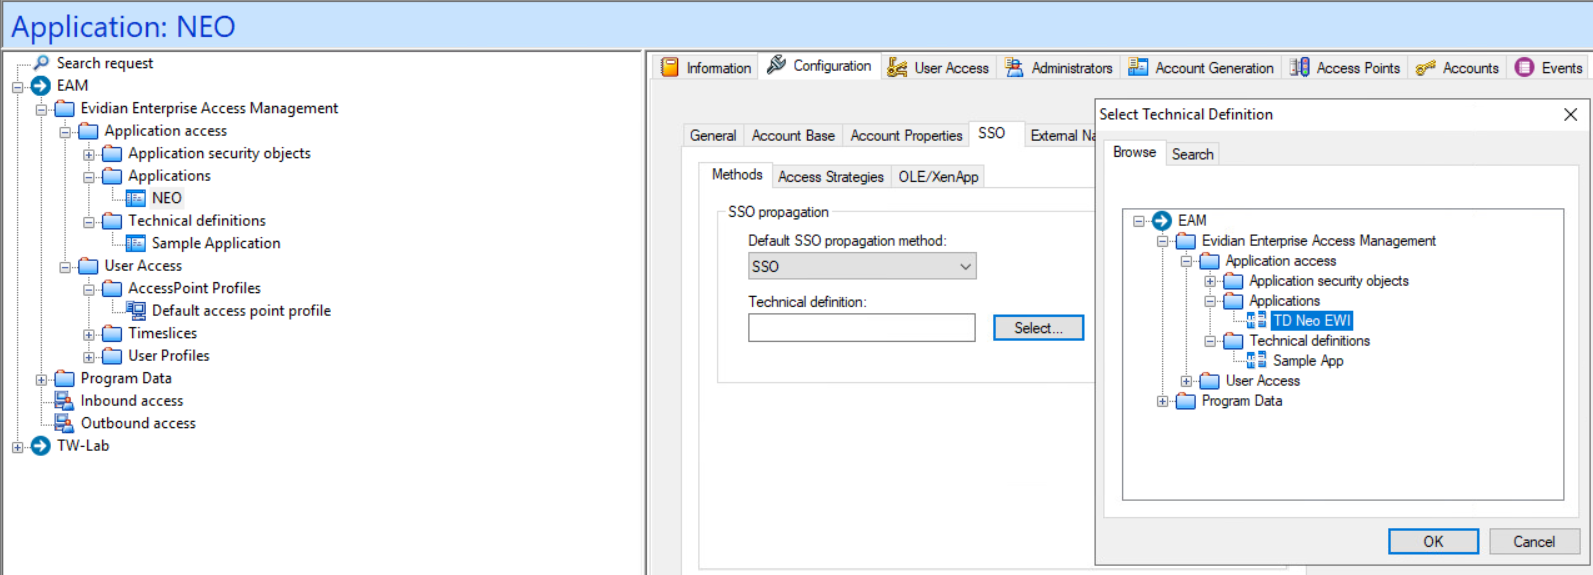Open the Access Strategies sub-tab
Screen dimensions: 1593x575
click(831, 177)
